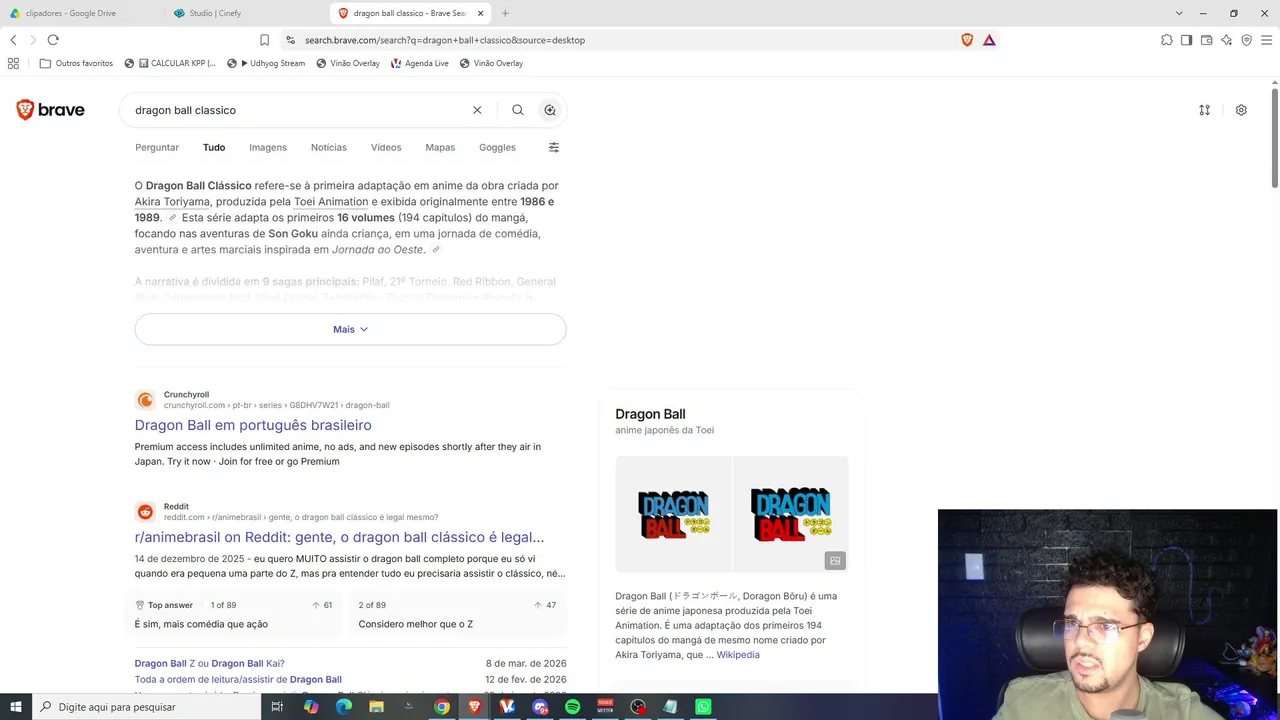
Task: Open the search filters sliders icon
Action: pyautogui.click(x=554, y=147)
